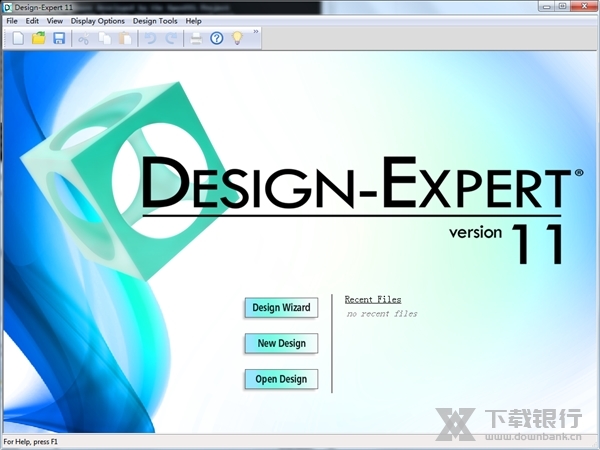Open the Help menu
The height and width of the screenshot is (450, 600).
click(x=193, y=21)
